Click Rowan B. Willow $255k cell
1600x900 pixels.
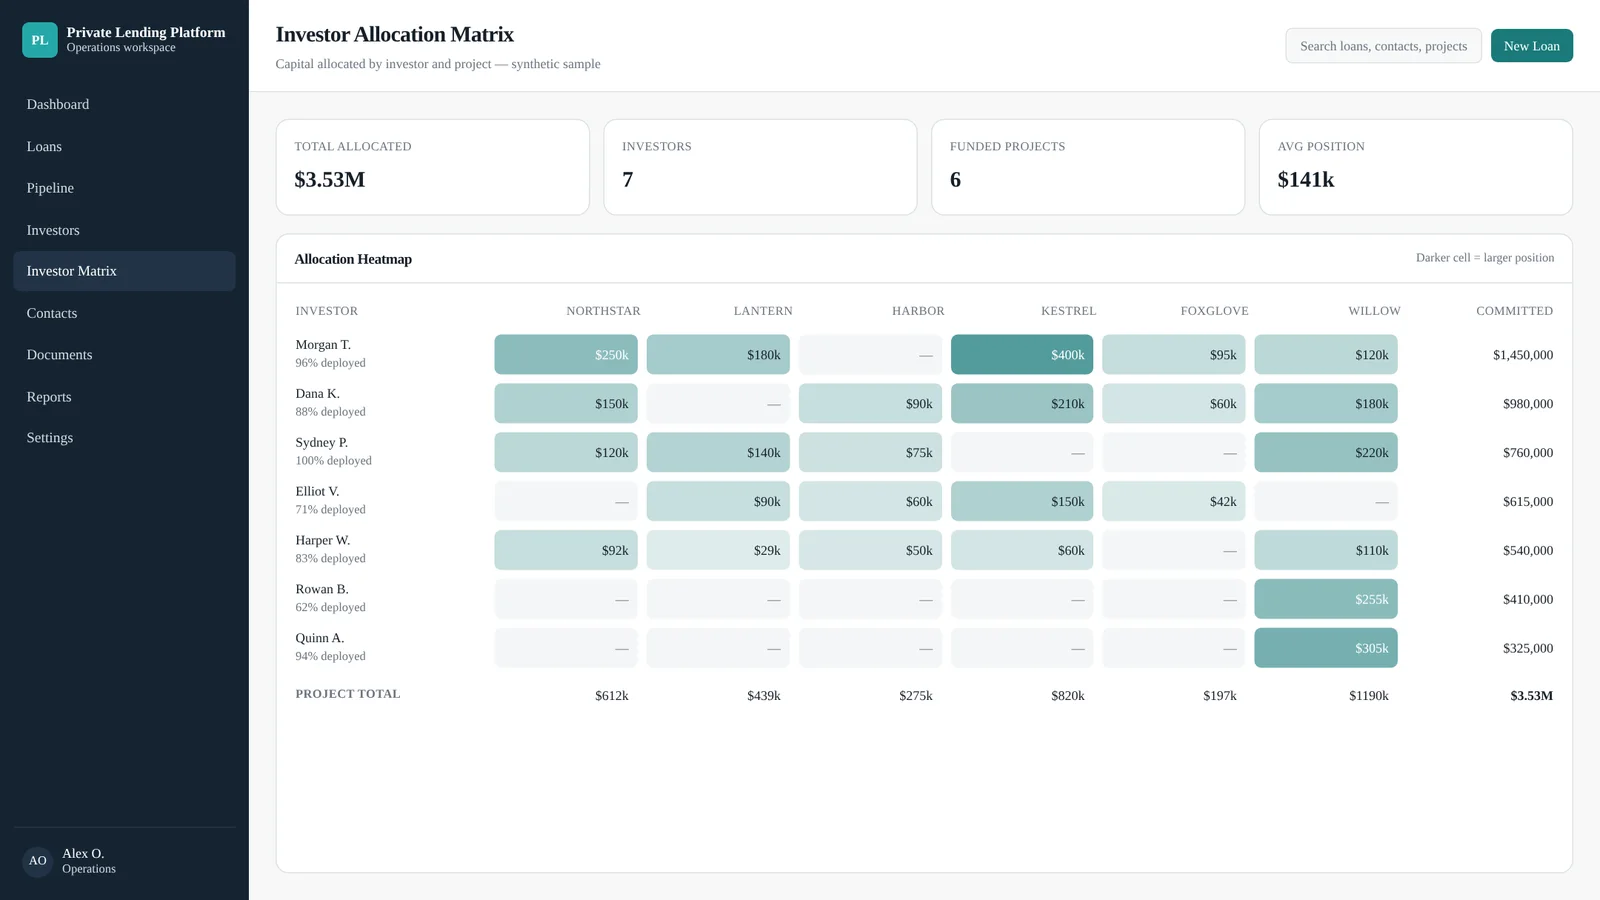click(1326, 599)
